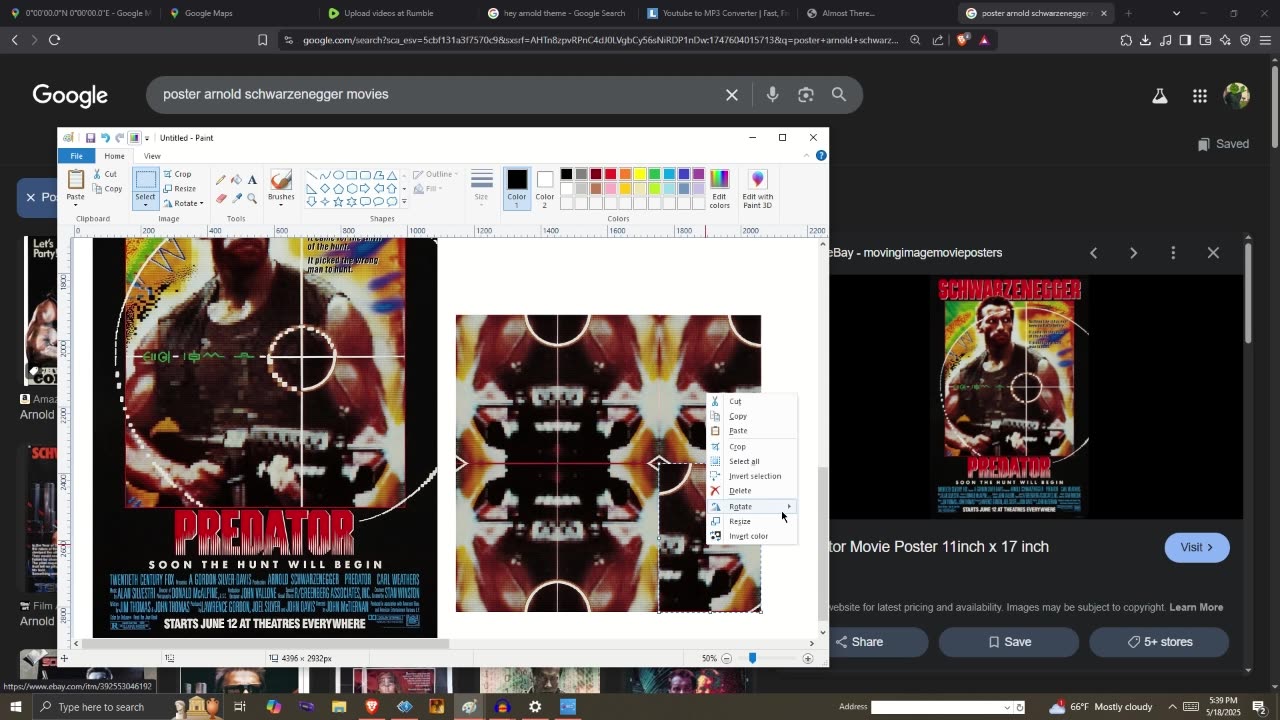Click Save button below image preview
Image resolution: width=1280 pixels, height=720 pixels.
point(1009,642)
